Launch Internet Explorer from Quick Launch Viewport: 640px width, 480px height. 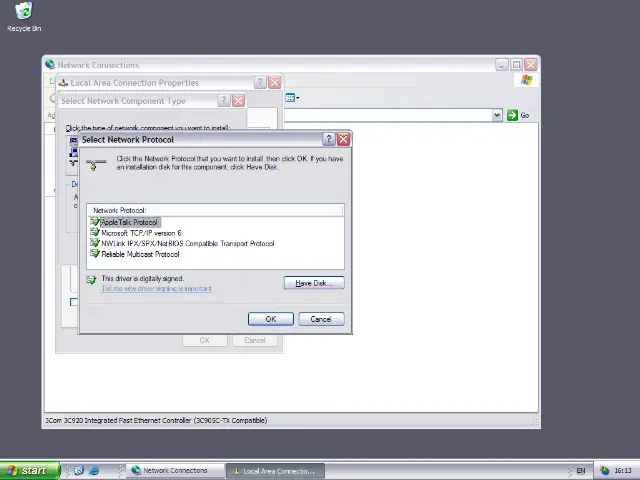point(94,470)
